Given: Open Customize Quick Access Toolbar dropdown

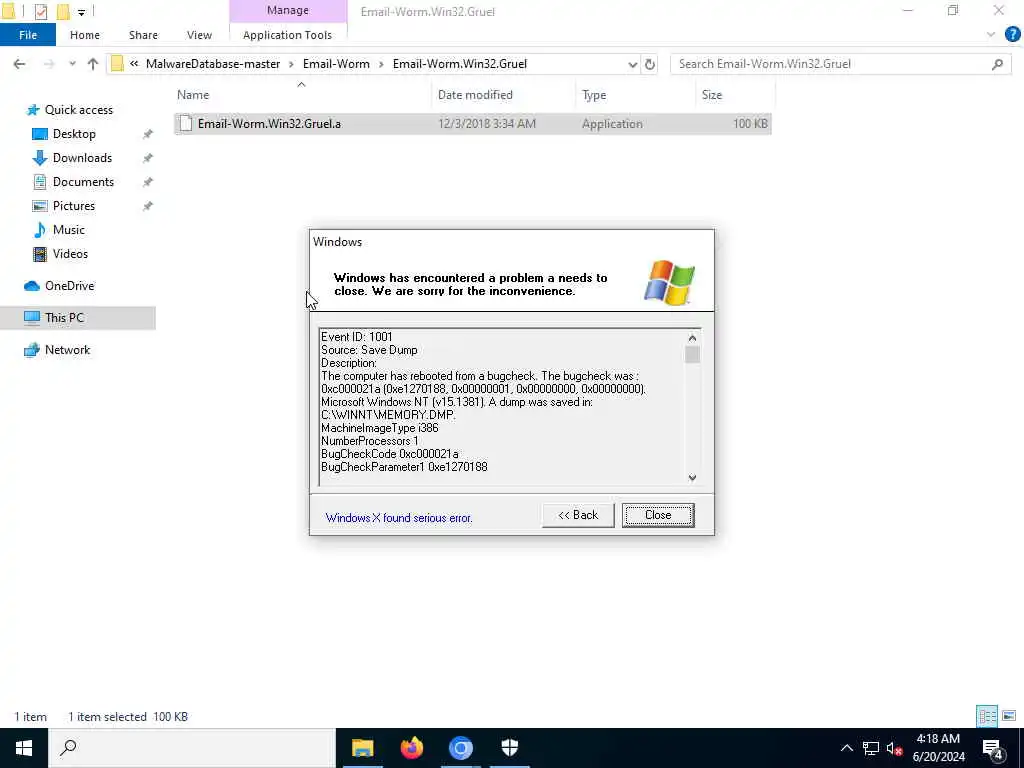Looking at the screenshot, I should [x=81, y=12].
